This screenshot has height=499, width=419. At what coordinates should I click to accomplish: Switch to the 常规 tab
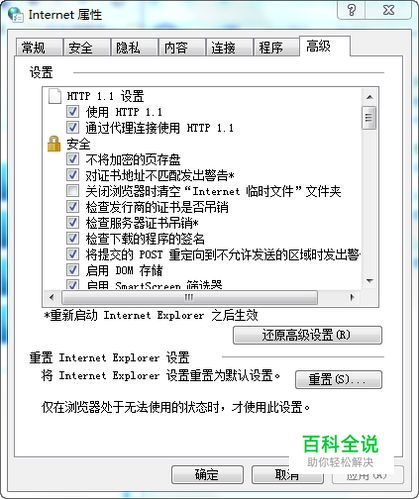point(33,48)
